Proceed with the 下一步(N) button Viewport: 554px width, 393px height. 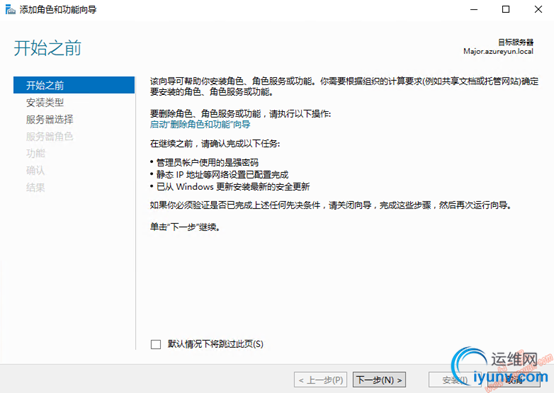379,380
